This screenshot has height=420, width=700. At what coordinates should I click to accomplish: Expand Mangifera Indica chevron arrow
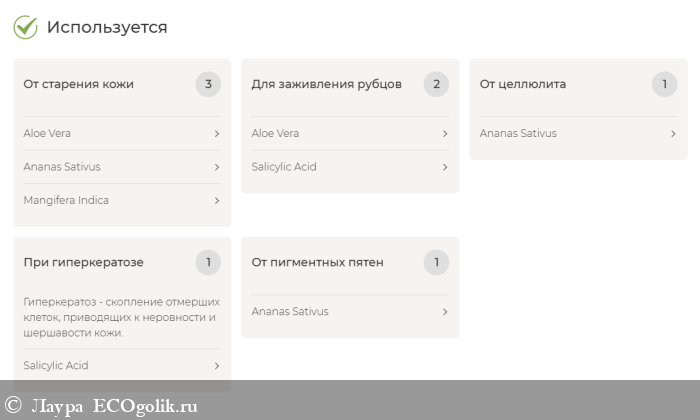tap(216, 200)
